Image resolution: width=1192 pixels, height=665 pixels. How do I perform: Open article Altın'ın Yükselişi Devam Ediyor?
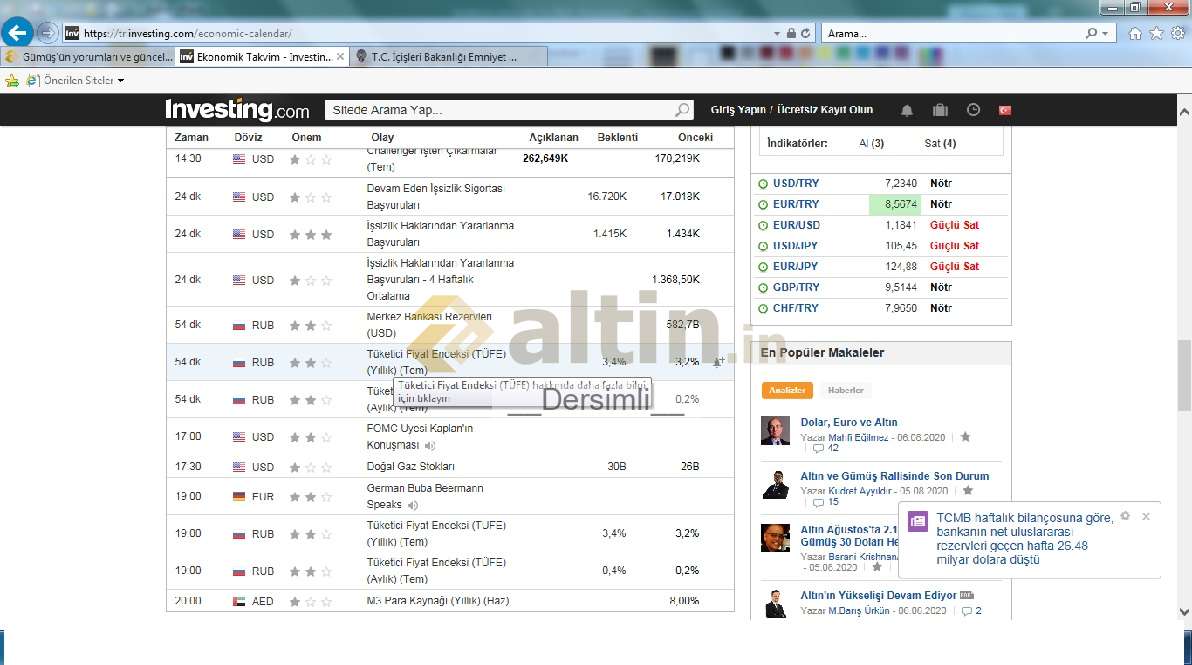click(878, 596)
